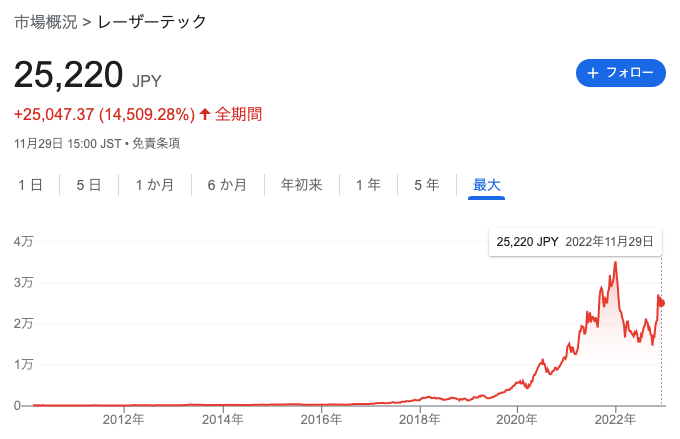
Task: Select the 5日 range tab
Action: [89, 185]
